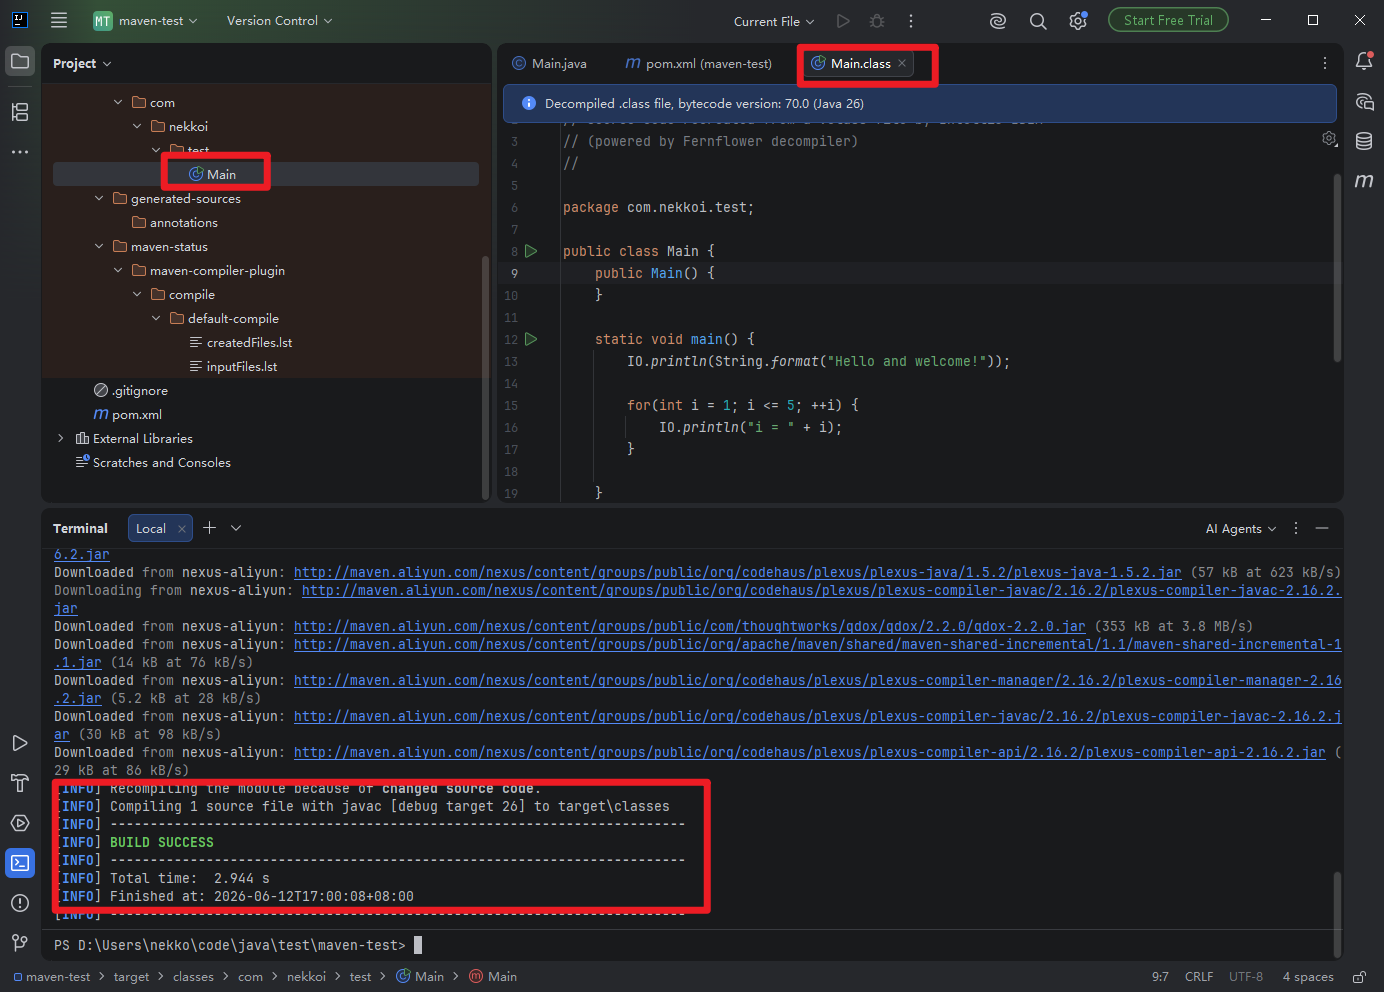Switch to pom.xml (maven-test) tab

tap(699, 63)
